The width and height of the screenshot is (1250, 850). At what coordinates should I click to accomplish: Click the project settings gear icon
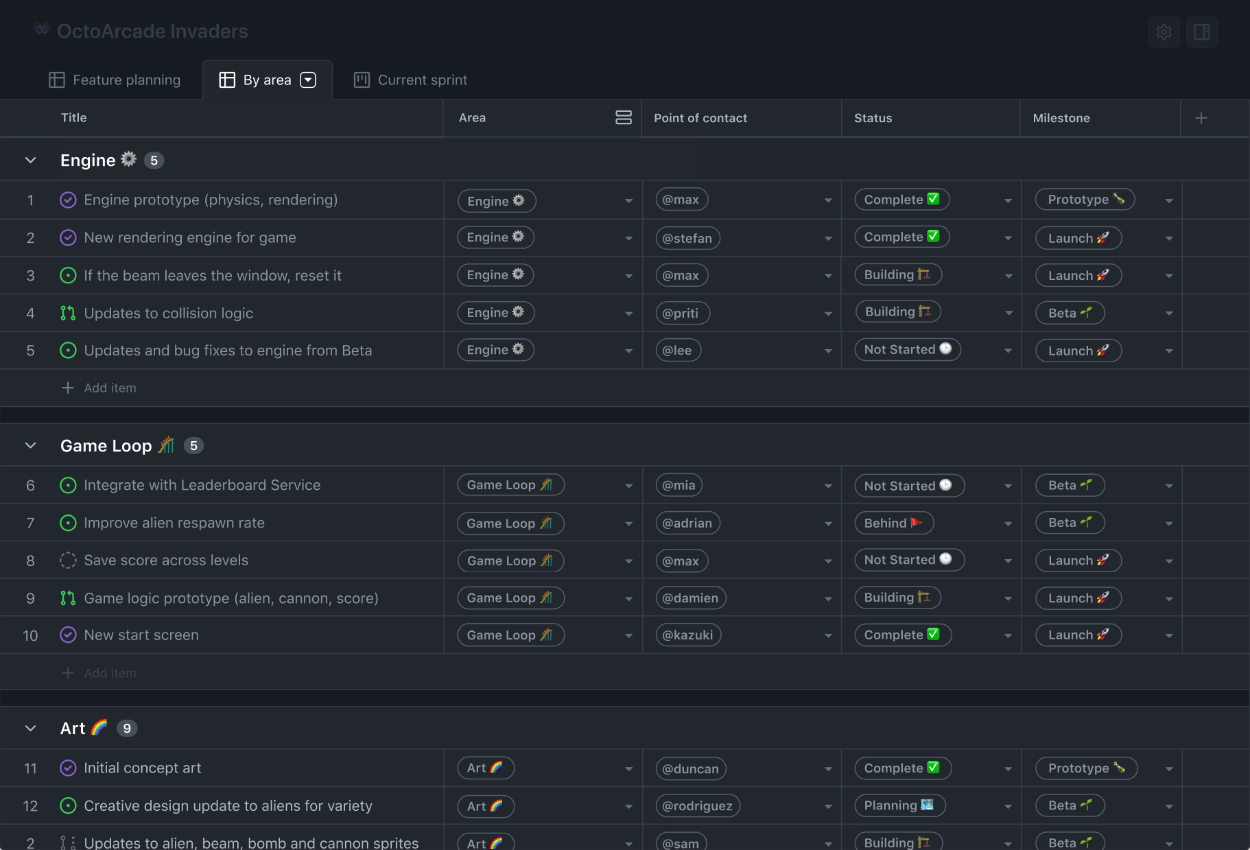click(x=1163, y=31)
